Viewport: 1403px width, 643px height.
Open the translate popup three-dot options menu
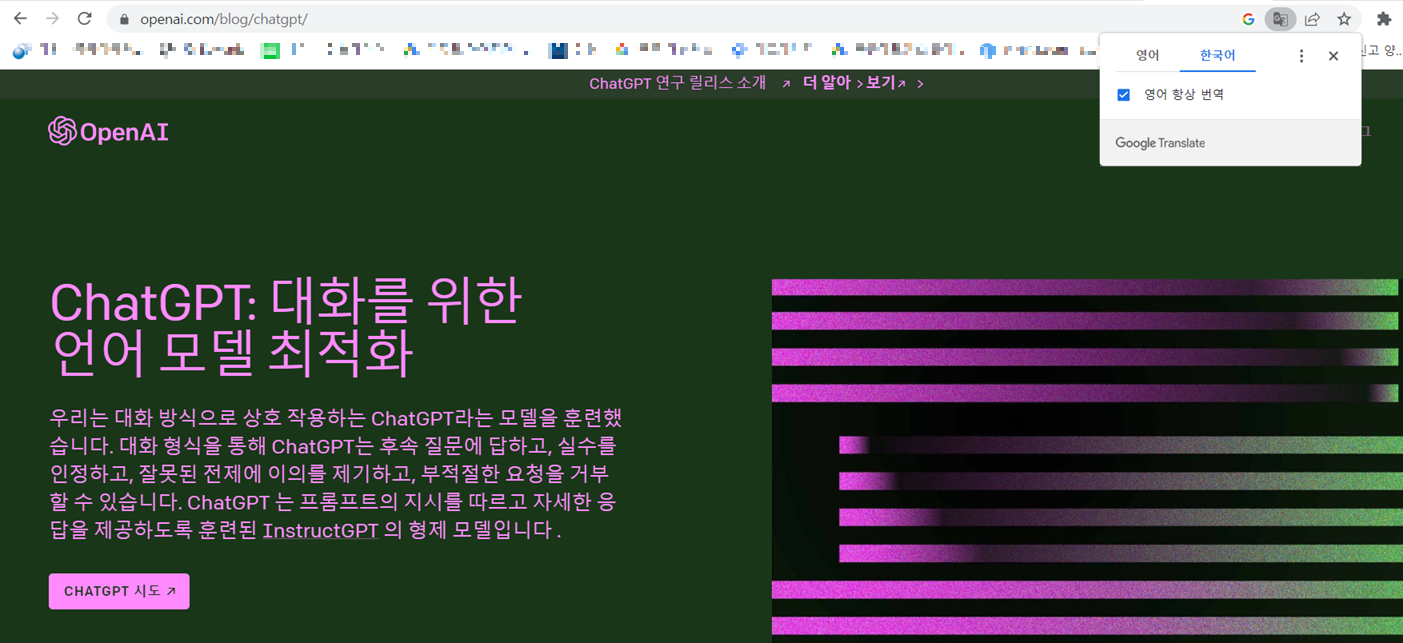[1301, 55]
